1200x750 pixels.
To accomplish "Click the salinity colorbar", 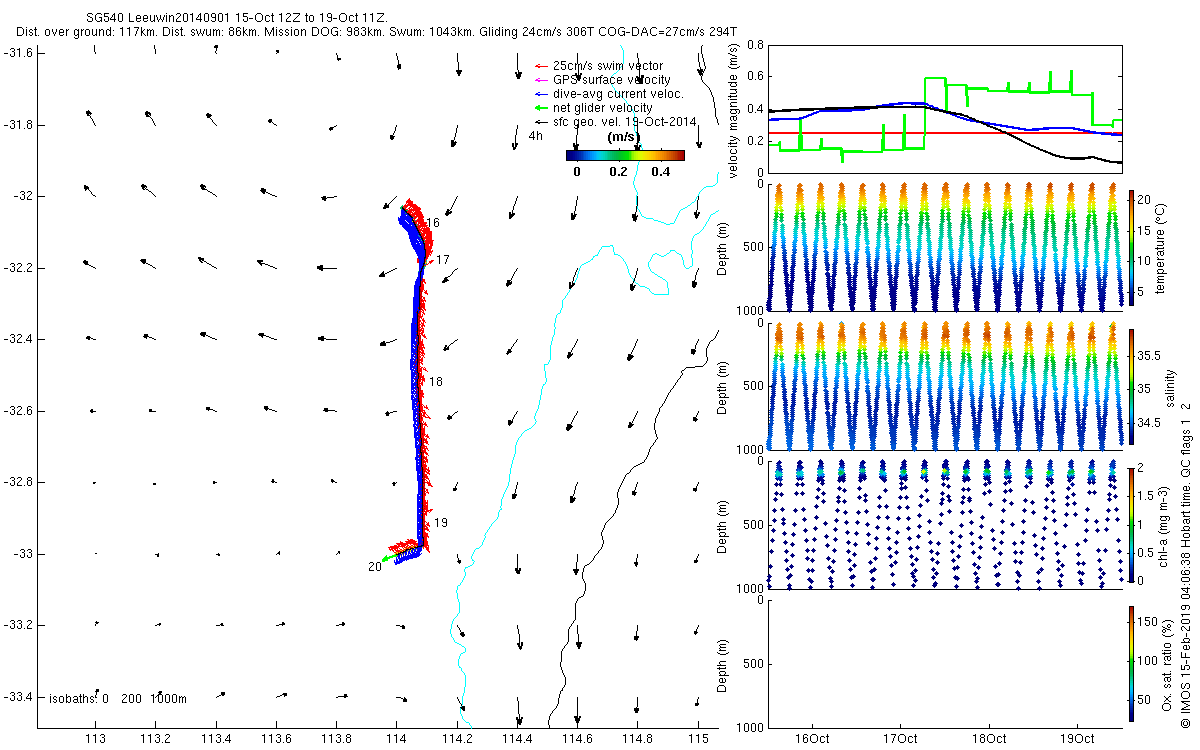I will (1131, 386).
